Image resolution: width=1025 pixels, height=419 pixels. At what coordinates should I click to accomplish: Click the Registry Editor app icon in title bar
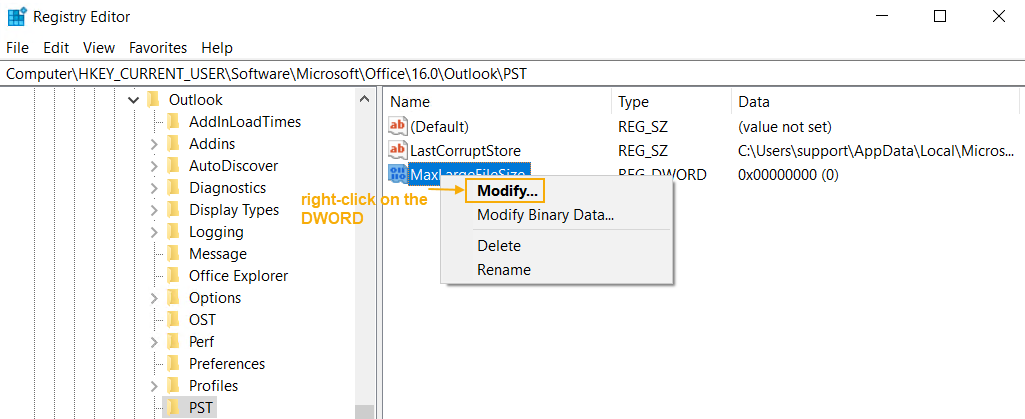click(x=16, y=17)
